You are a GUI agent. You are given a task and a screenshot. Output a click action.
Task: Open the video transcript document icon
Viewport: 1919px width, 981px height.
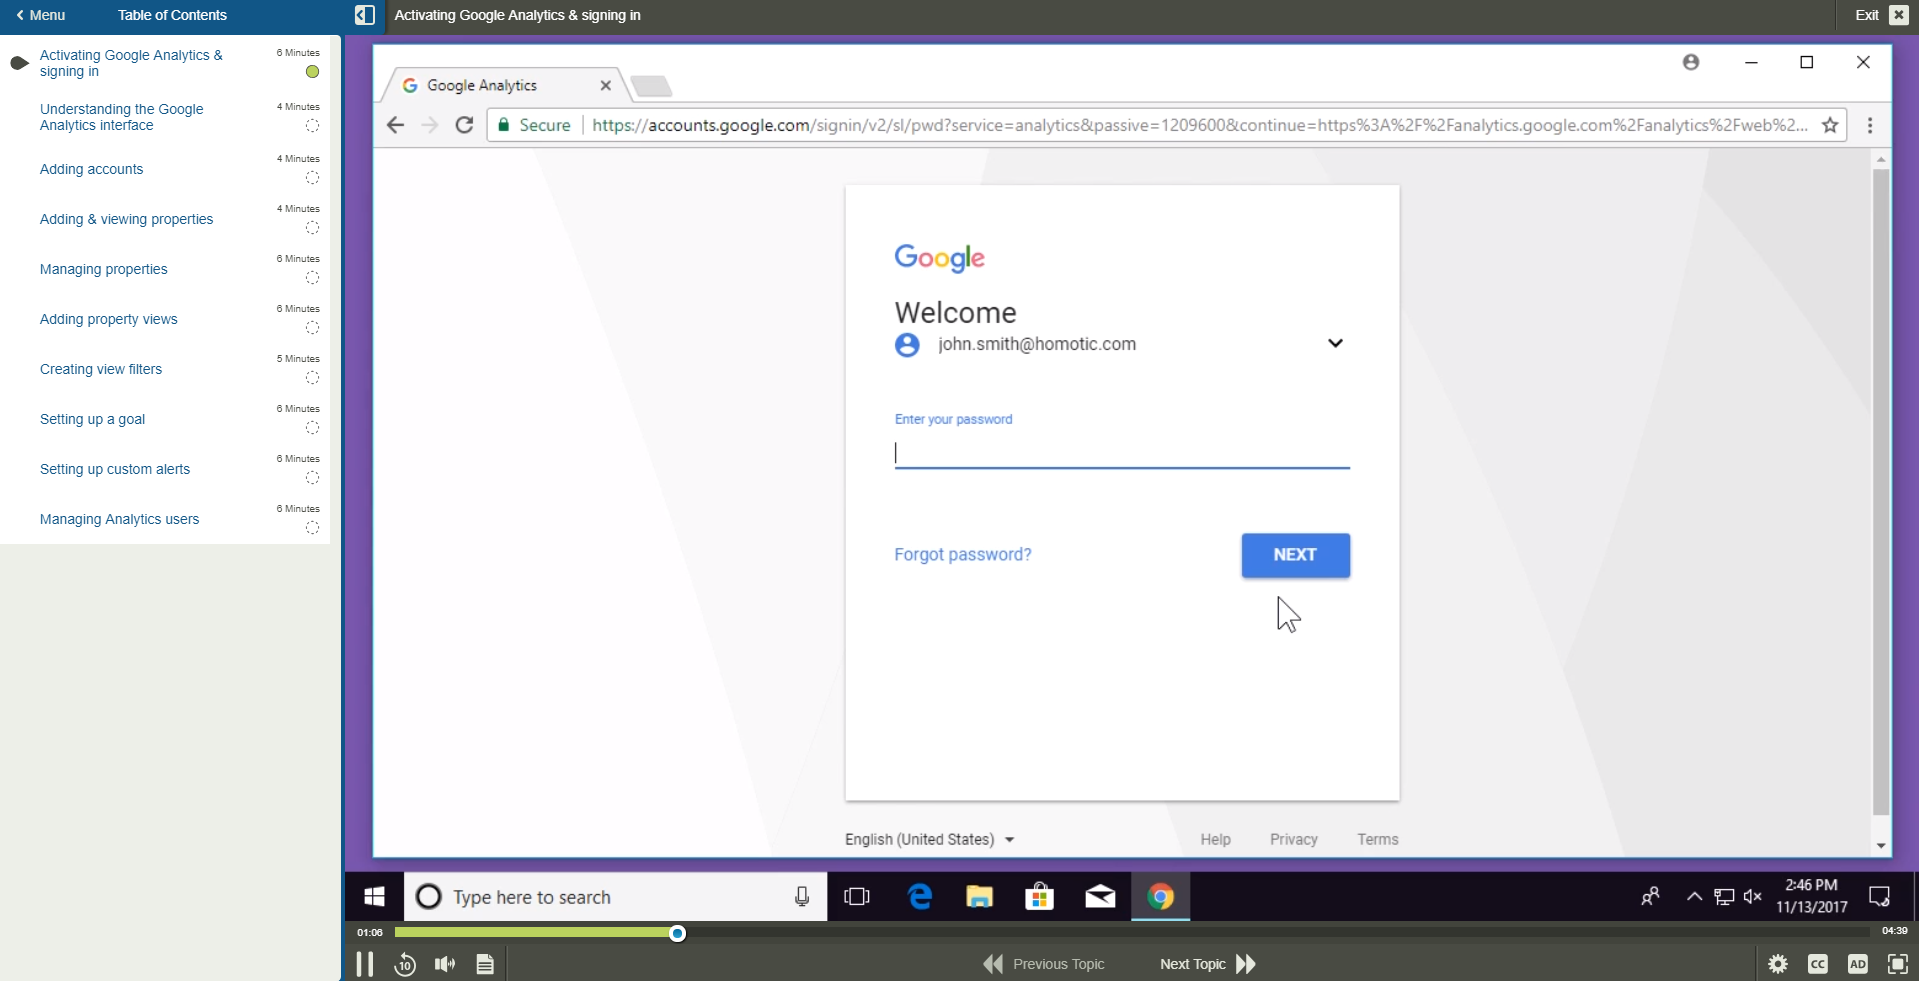pyautogui.click(x=484, y=963)
